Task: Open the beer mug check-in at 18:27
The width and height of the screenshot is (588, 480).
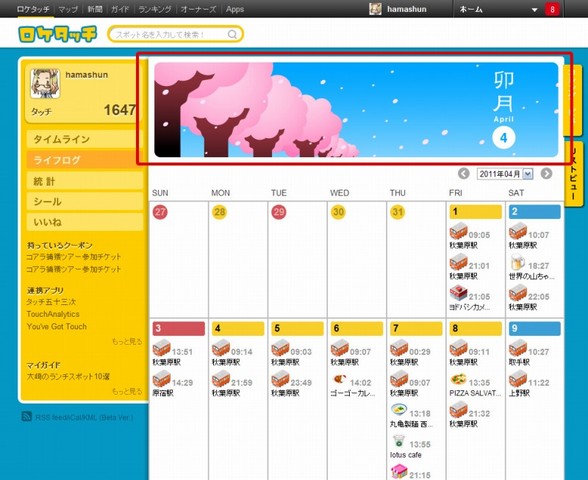Action: [518, 262]
